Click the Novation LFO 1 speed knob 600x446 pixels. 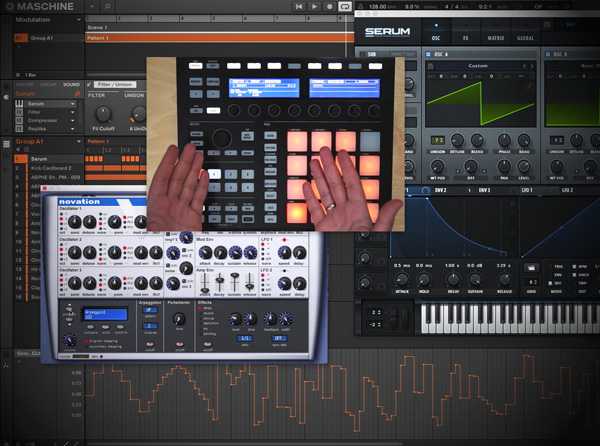pyautogui.click(x=284, y=252)
